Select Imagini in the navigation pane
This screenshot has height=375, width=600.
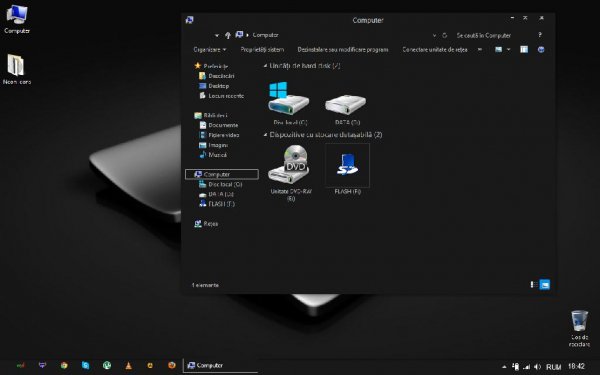click(214, 145)
